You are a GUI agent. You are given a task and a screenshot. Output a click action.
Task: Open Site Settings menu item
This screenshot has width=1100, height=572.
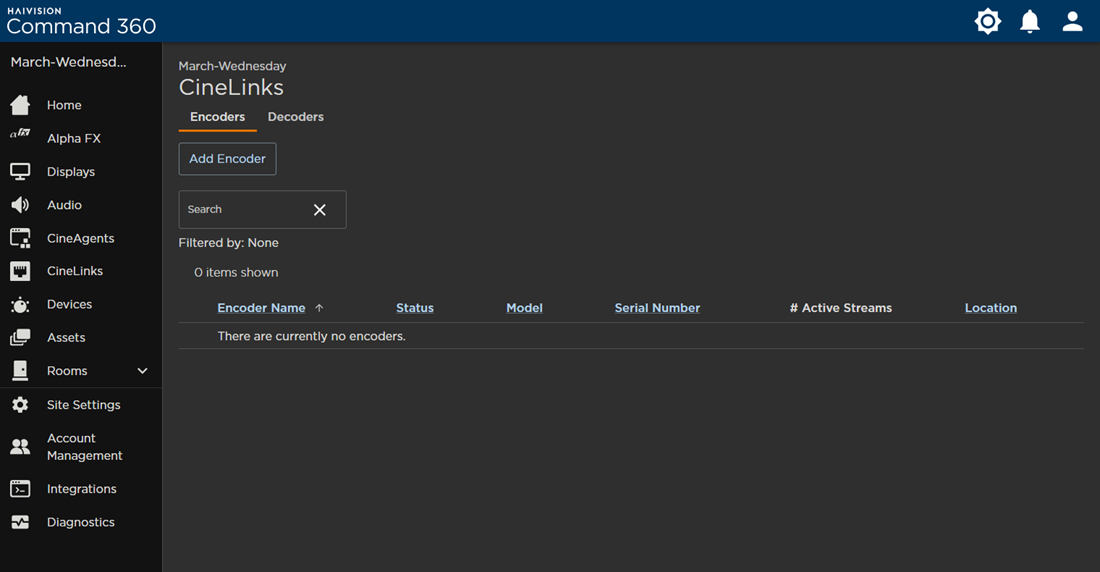(81, 405)
